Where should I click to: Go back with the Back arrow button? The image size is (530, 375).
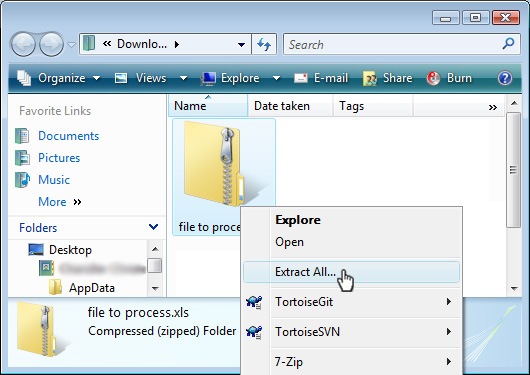click(x=23, y=44)
